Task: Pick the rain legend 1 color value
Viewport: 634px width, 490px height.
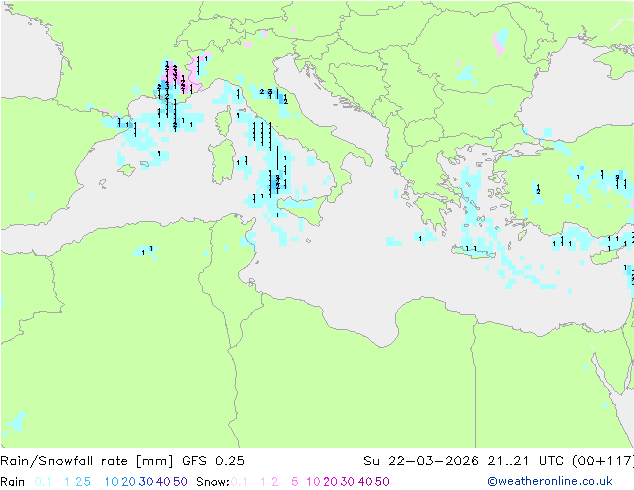Action: [67, 482]
